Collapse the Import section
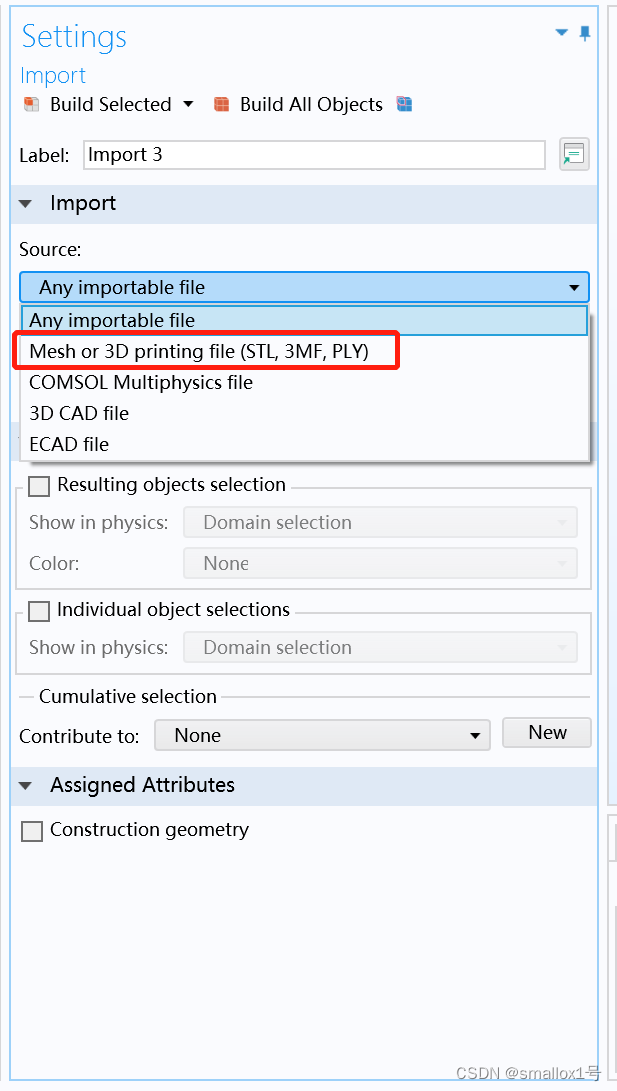Image resolution: width=617 pixels, height=1091 pixels. pos(25,203)
